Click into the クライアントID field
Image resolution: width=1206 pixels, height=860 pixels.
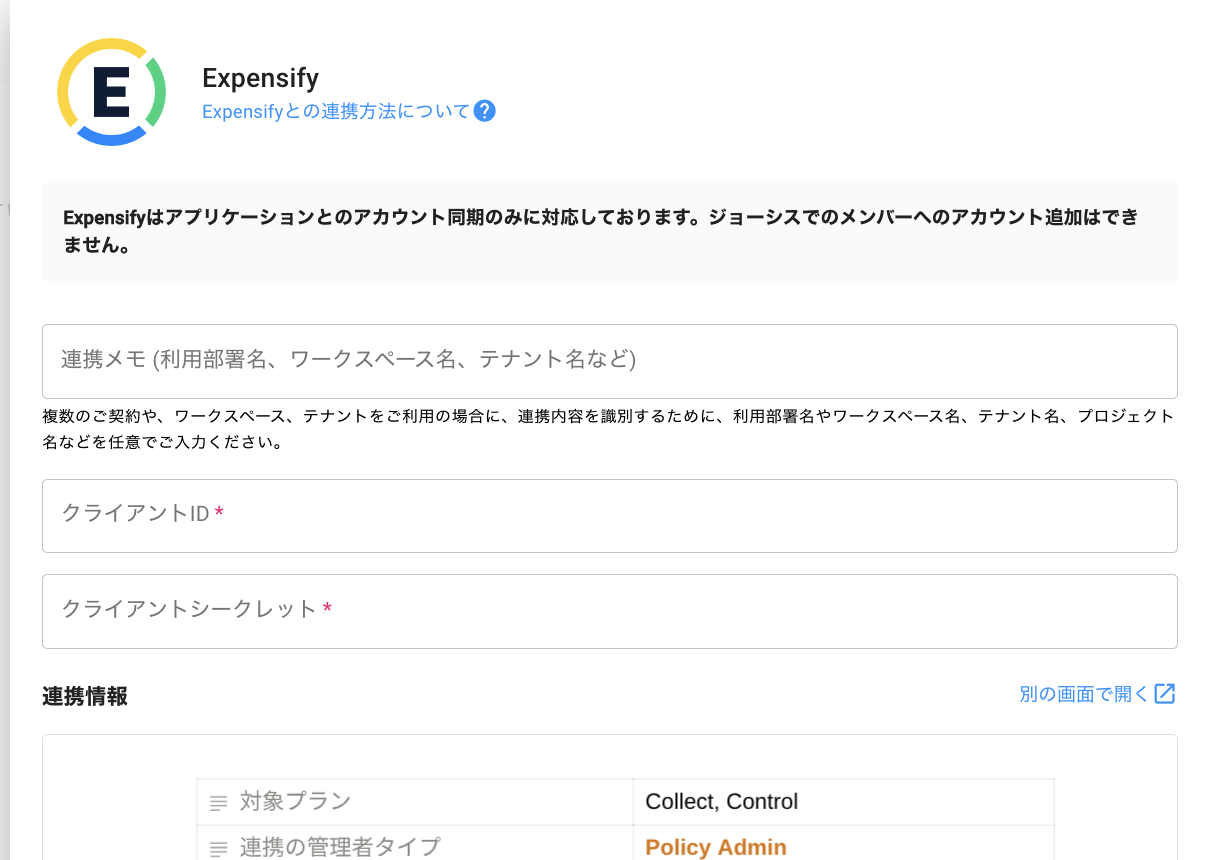click(609, 516)
